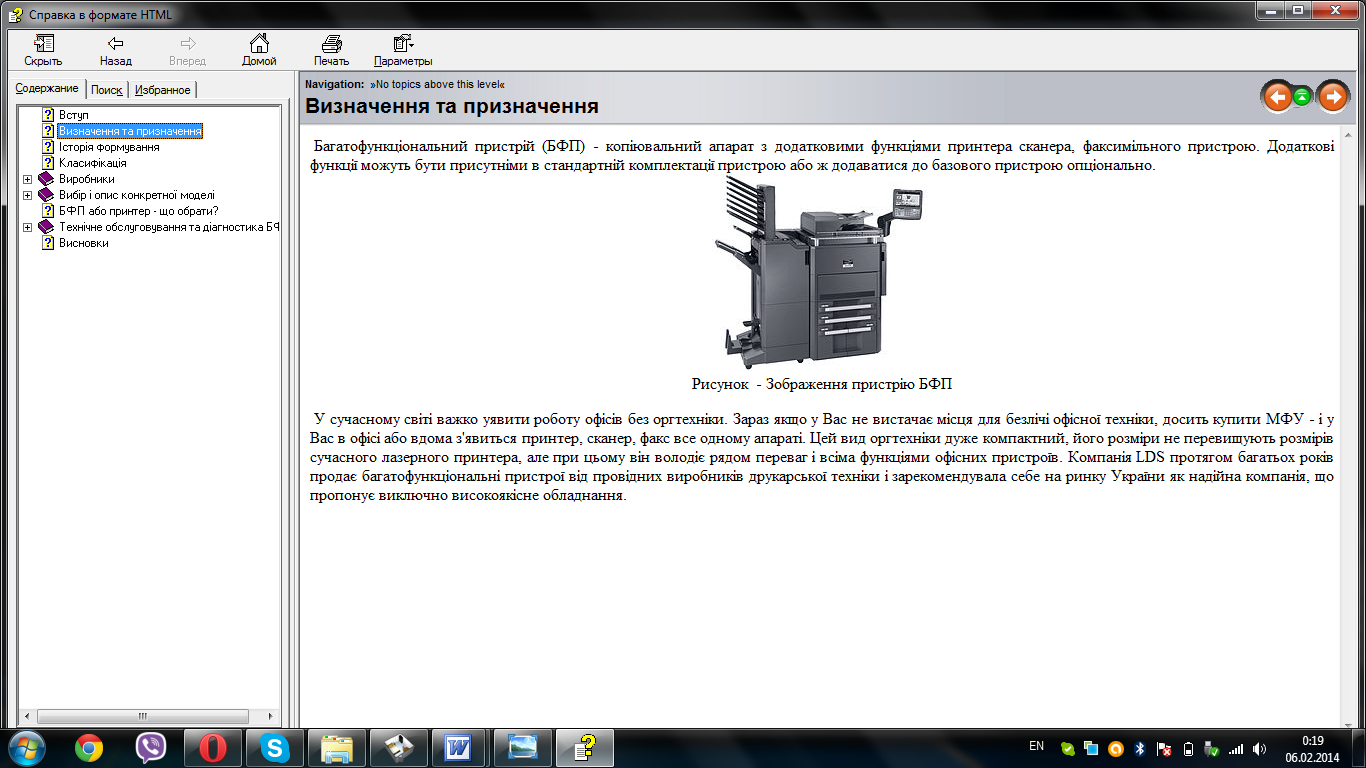Click the purple book icon beside Виробники

46,179
